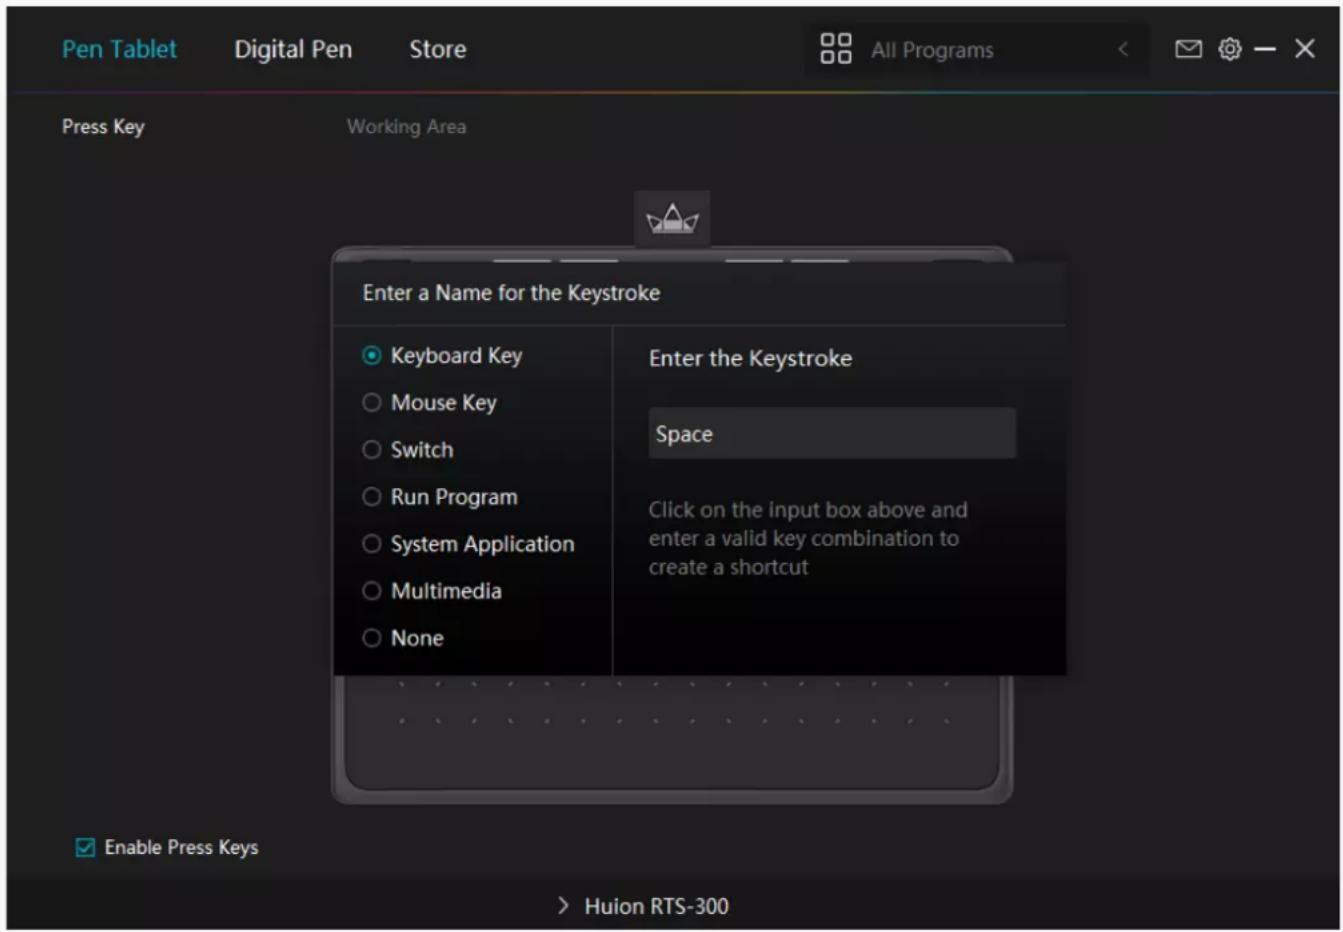Open the mail feedback icon

click(1187, 49)
